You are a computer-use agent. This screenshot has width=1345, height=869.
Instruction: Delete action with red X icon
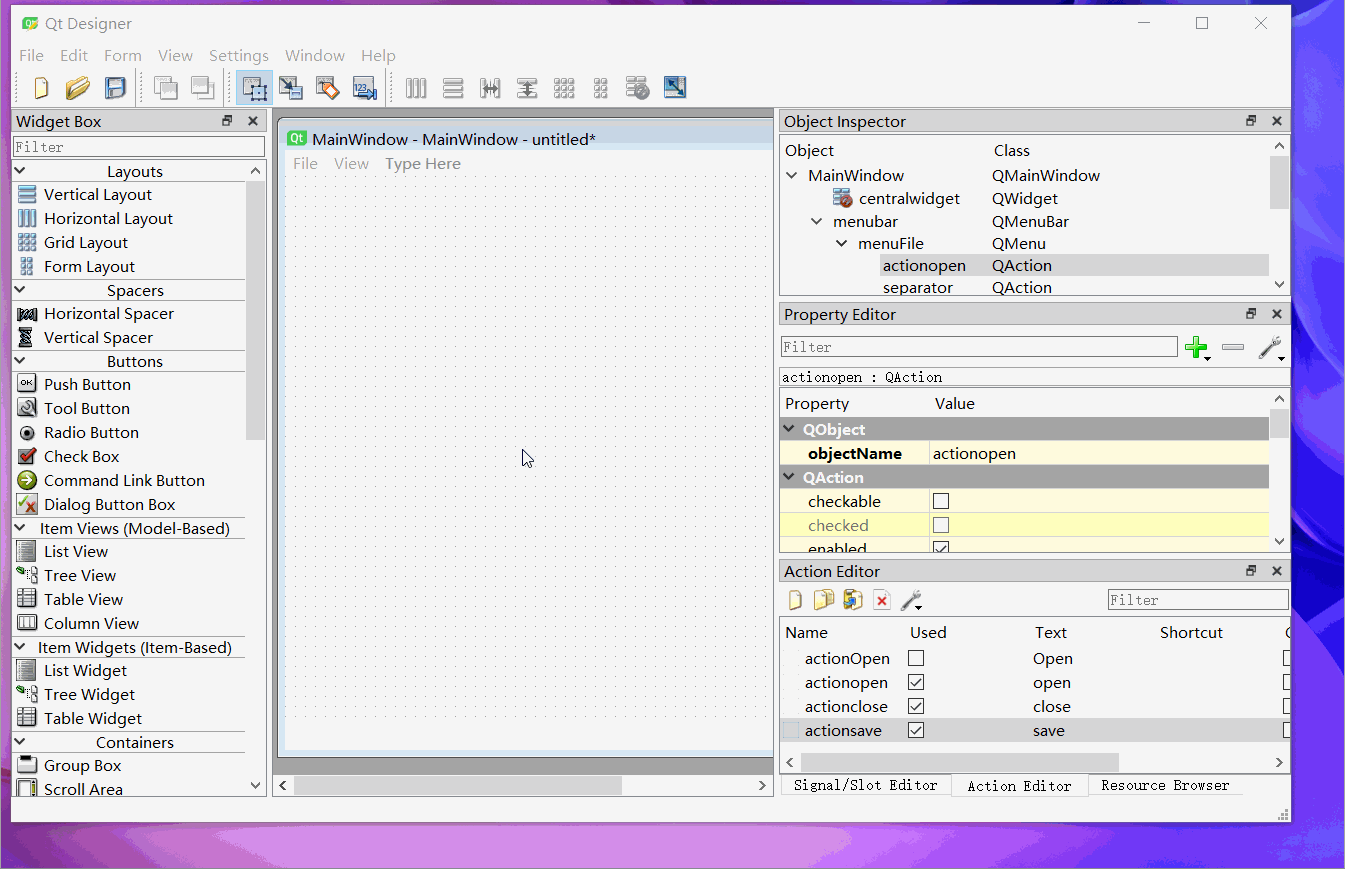(882, 600)
